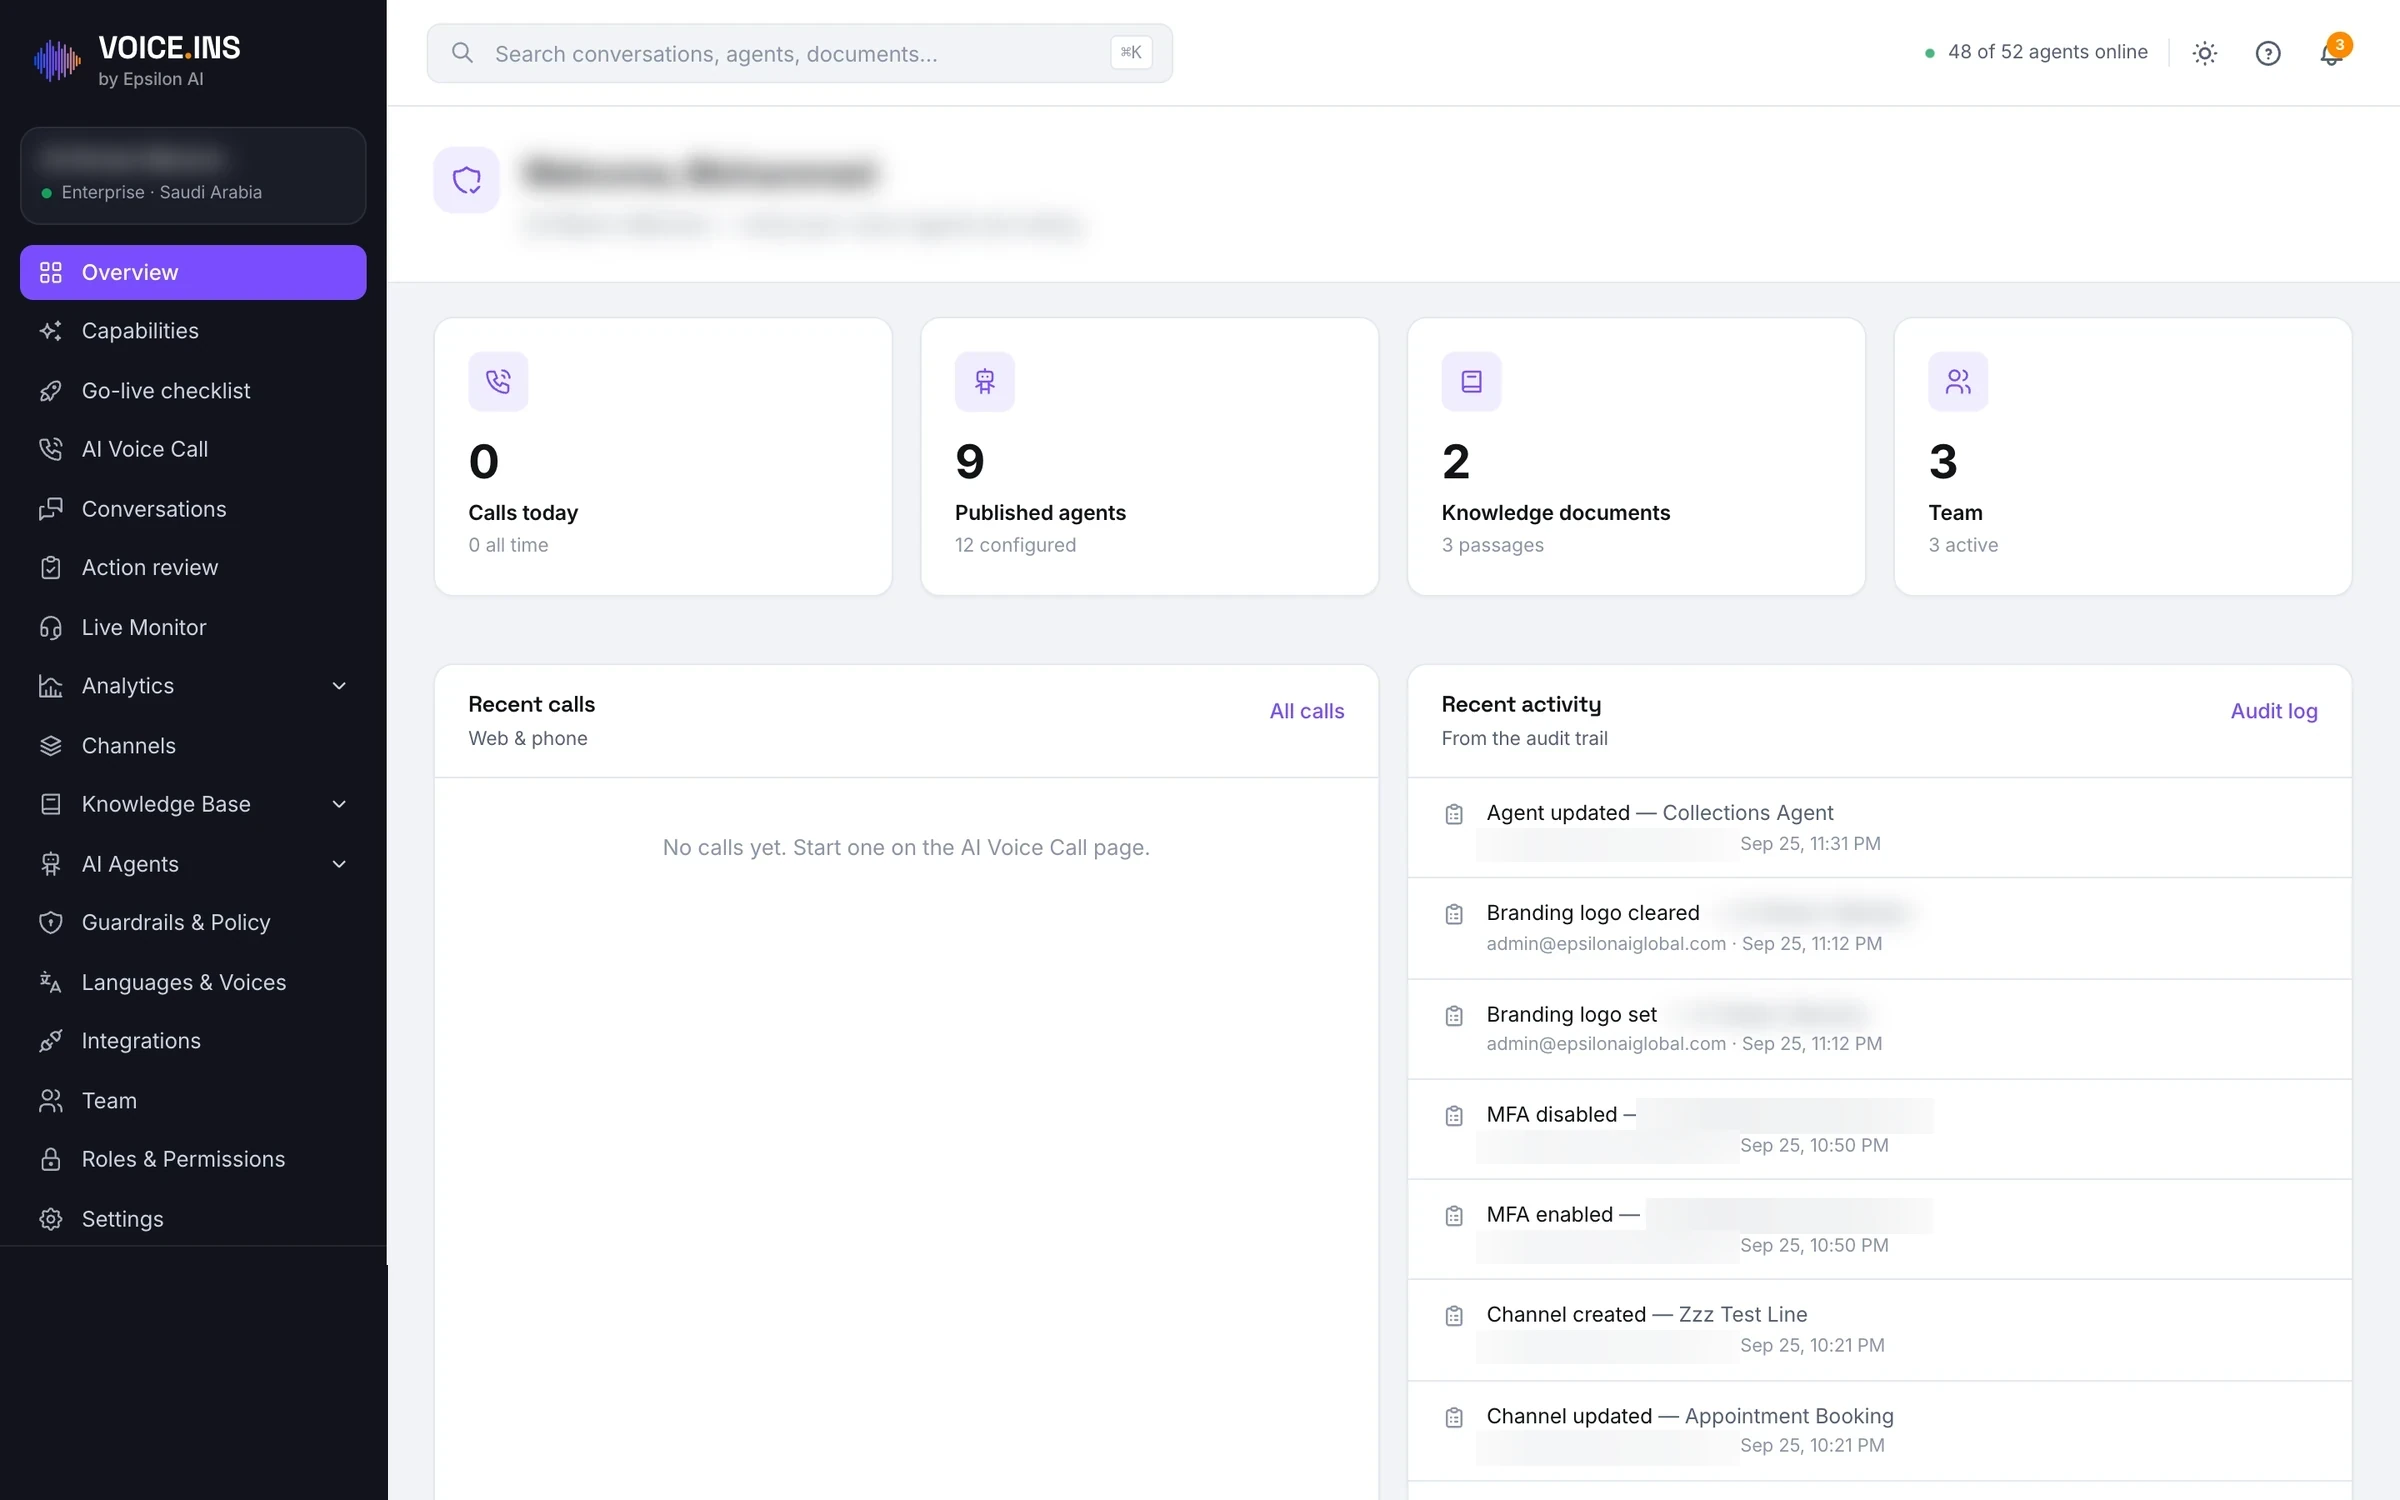Click the 48 of 52 agents online status
The width and height of the screenshot is (2400, 1500).
(2036, 52)
